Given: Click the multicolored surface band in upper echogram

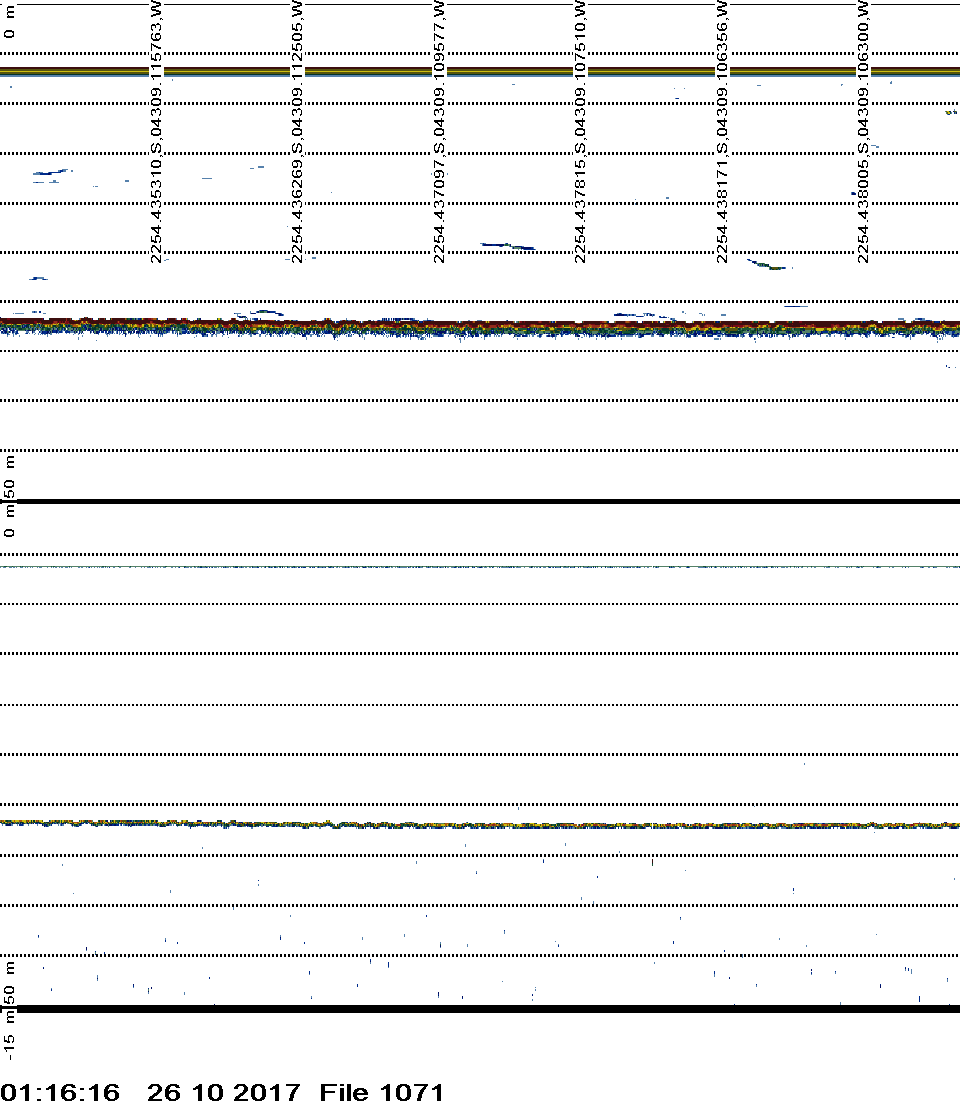Looking at the screenshot, I should pyautogui.click(x=480, y=71).
